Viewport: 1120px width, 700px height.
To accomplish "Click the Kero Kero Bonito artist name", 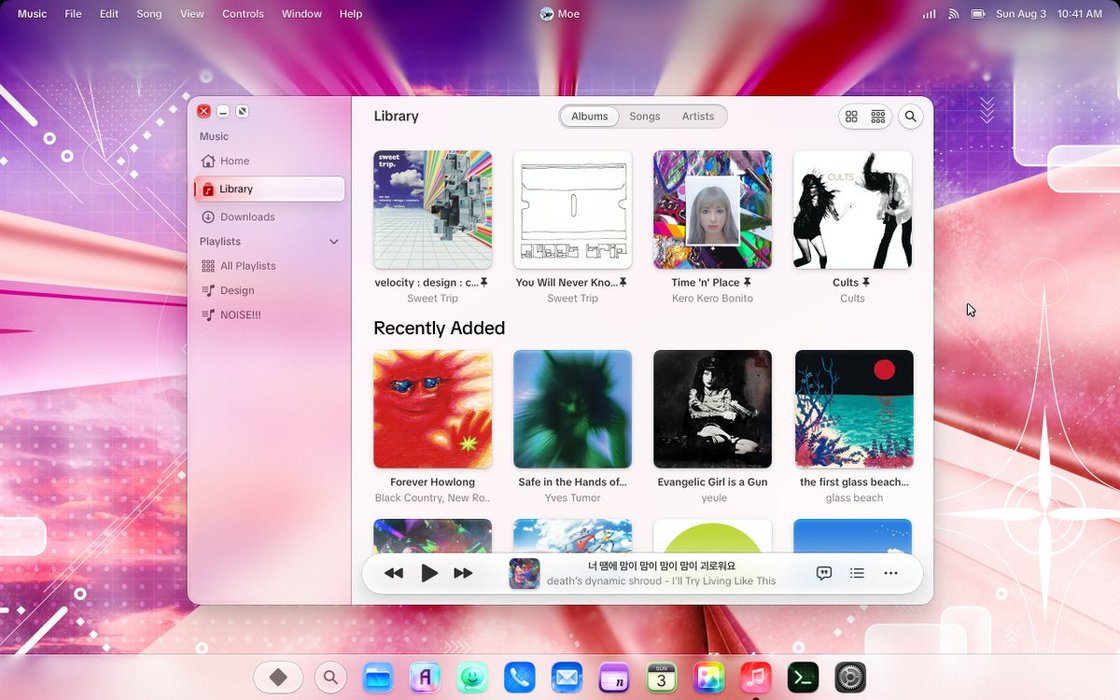I will [712, 299].
